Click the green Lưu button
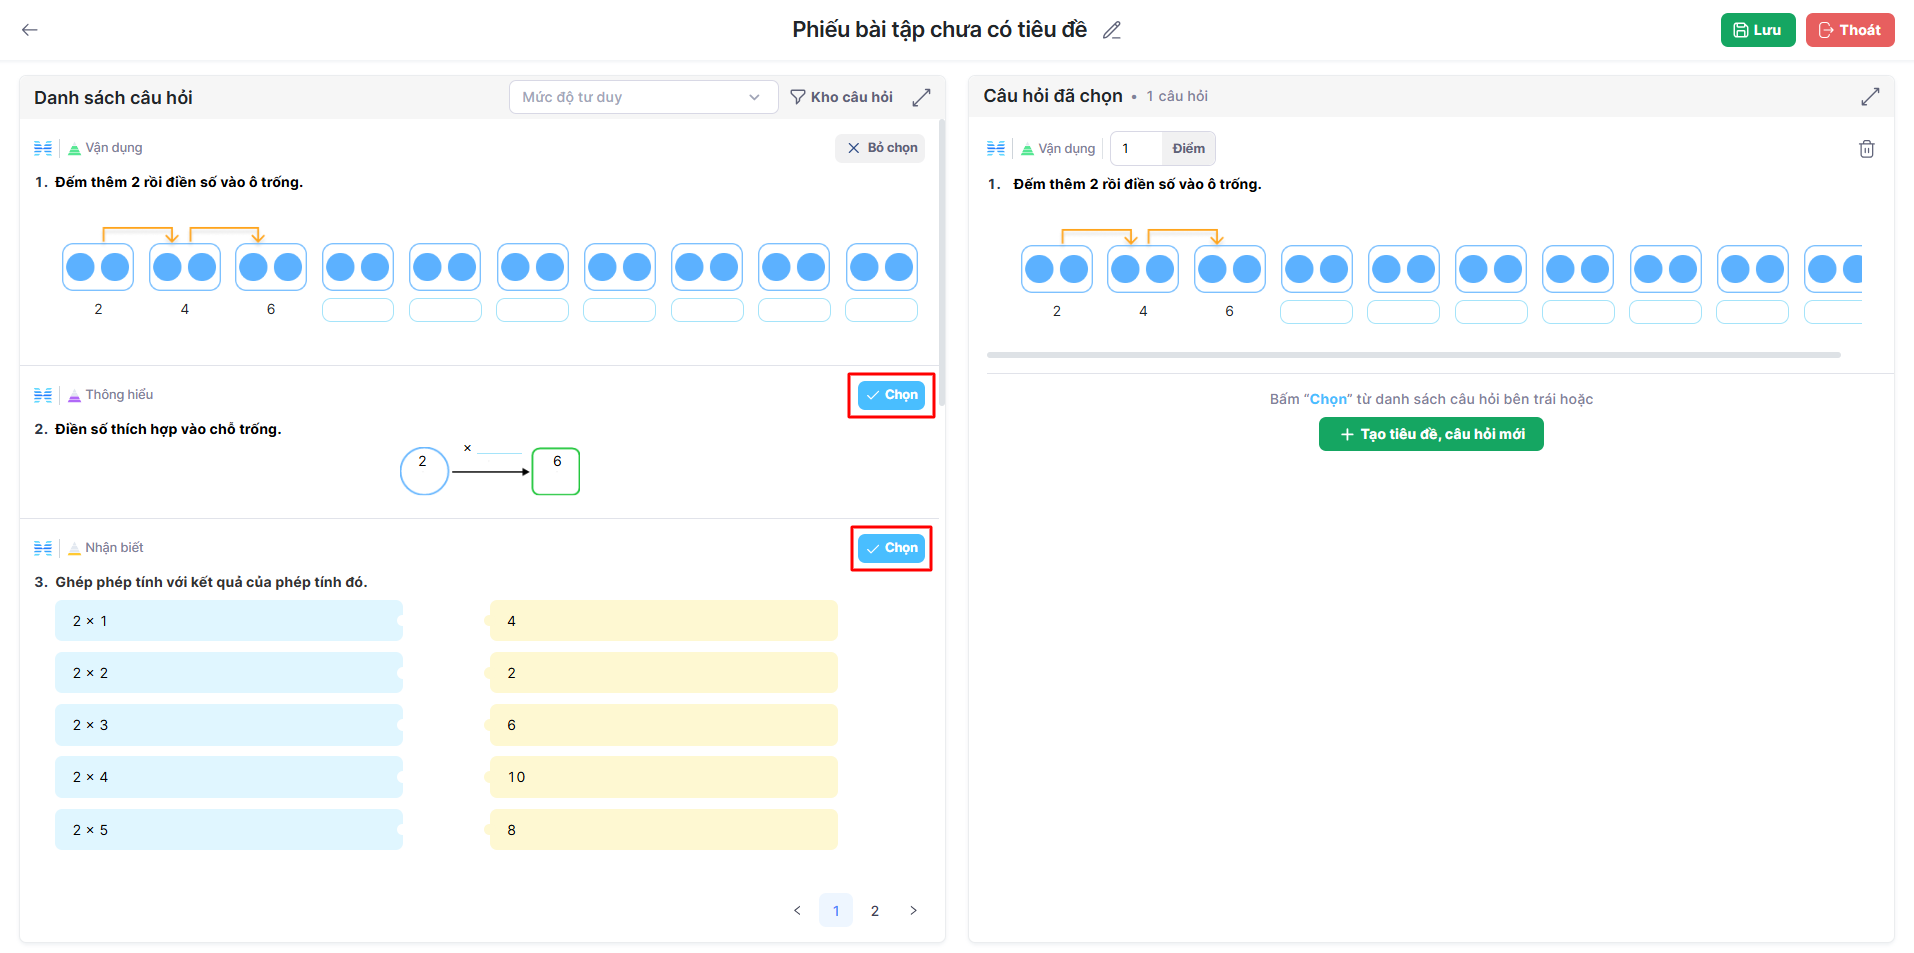 click(1757, 30)
